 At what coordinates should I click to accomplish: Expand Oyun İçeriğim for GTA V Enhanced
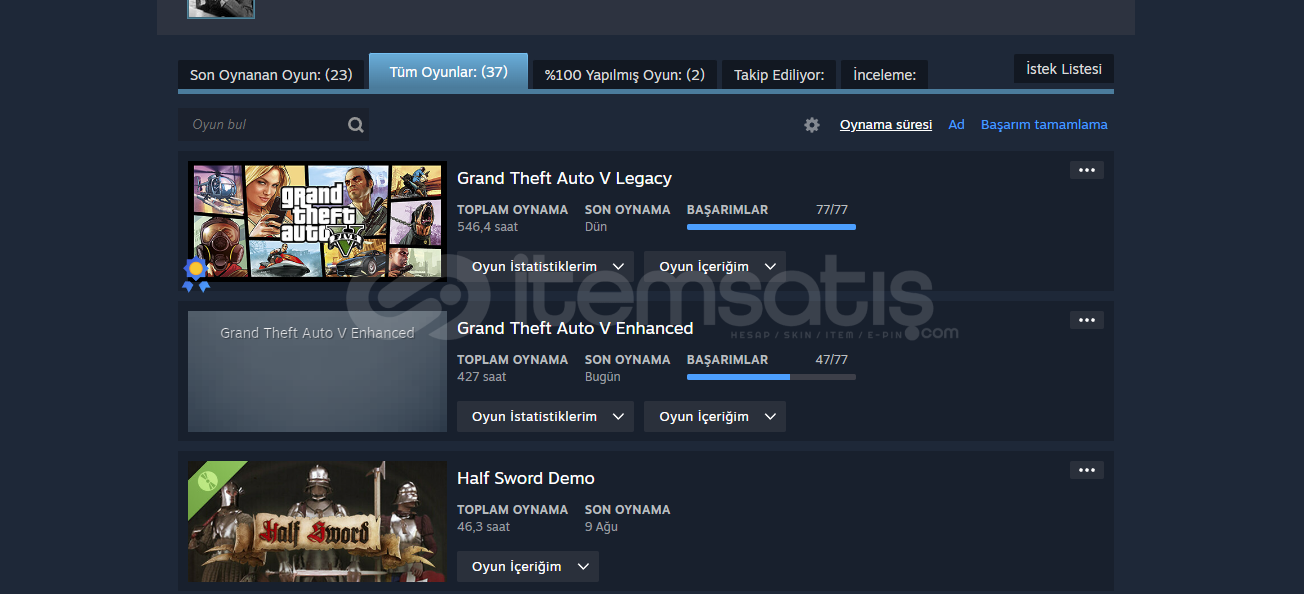click(x=715, y=416)
